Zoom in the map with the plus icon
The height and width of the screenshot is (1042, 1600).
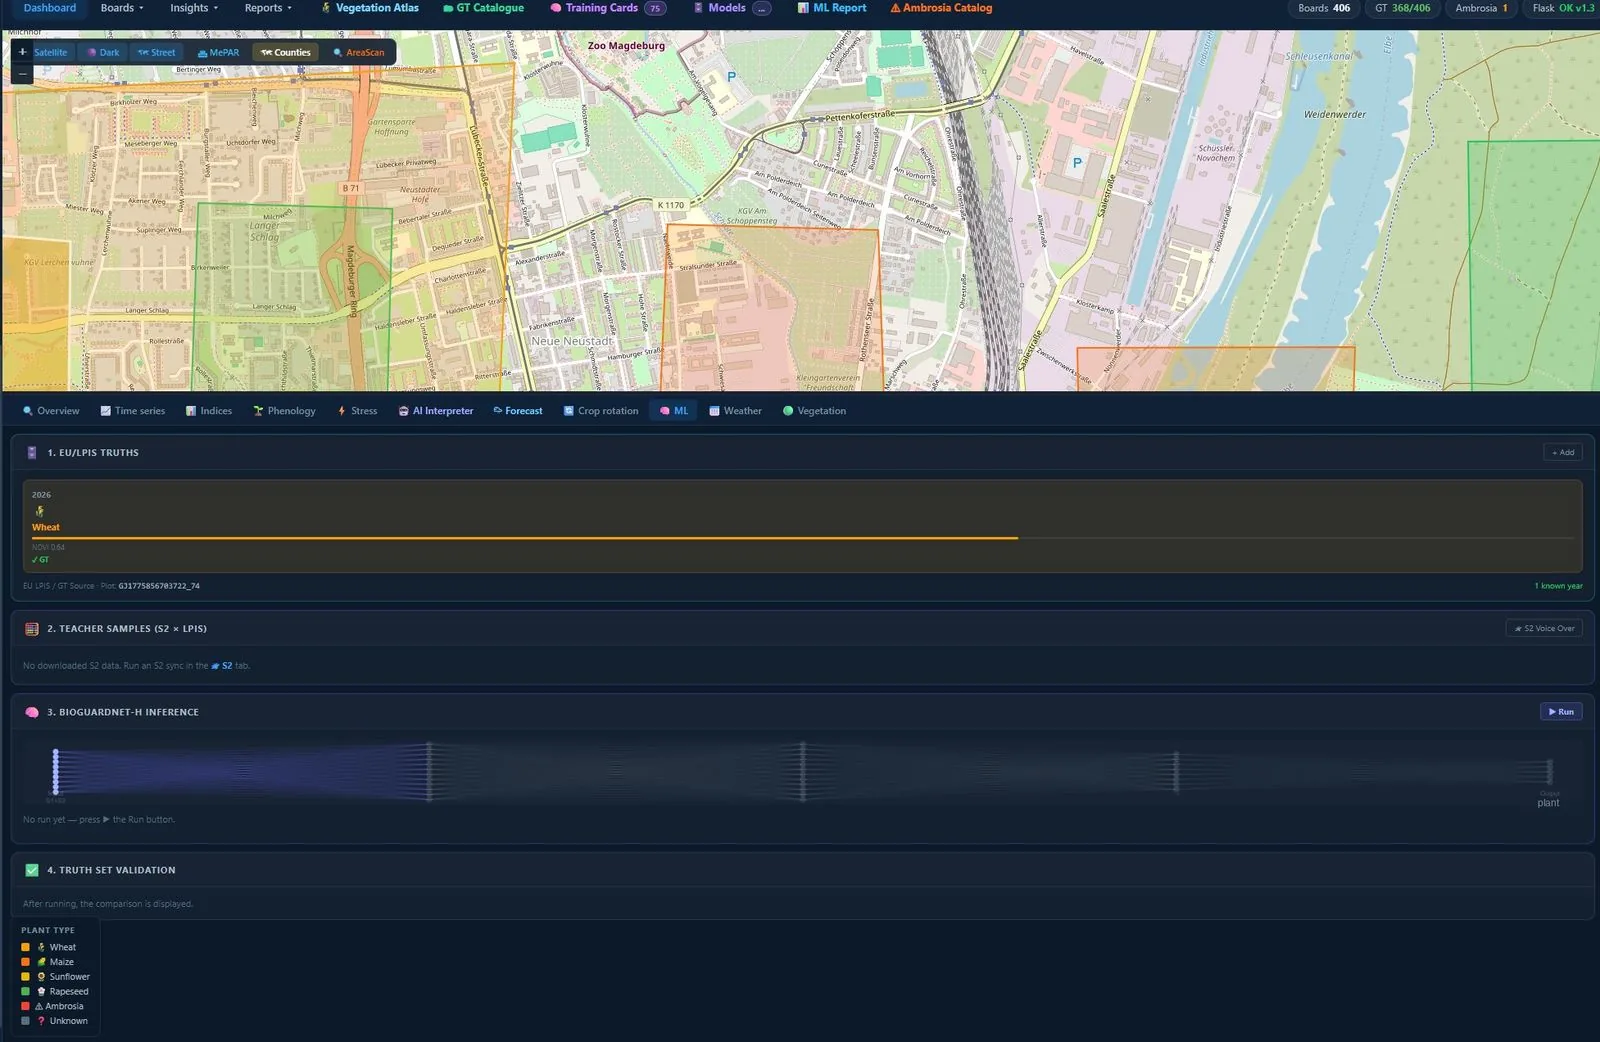[x=22, y=52]
